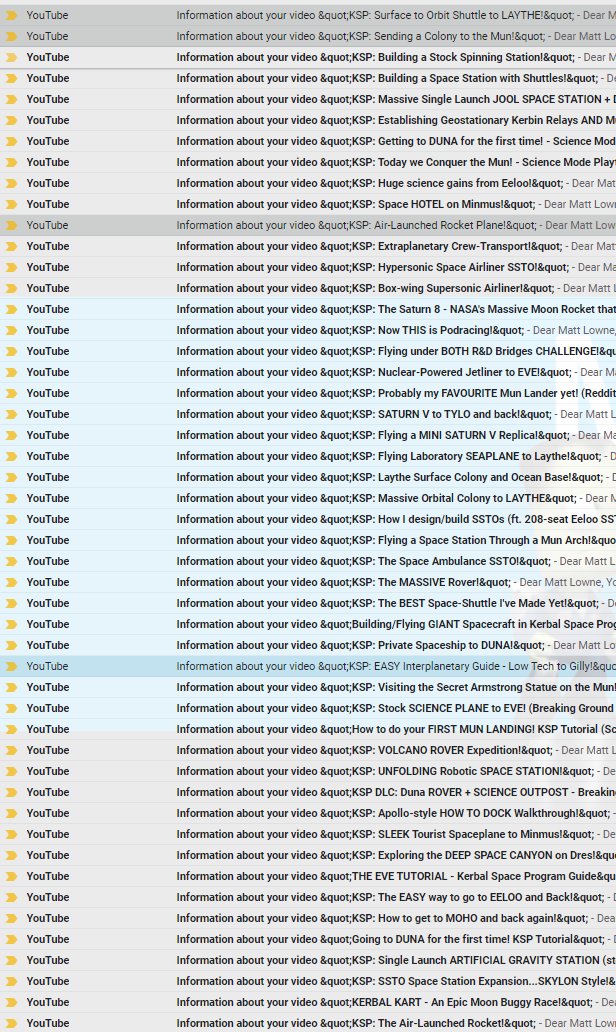The image size is (616, 1032).
Task: Toggle importance marker on Building a Stock Spinning Station row
Action: (11, 57)
